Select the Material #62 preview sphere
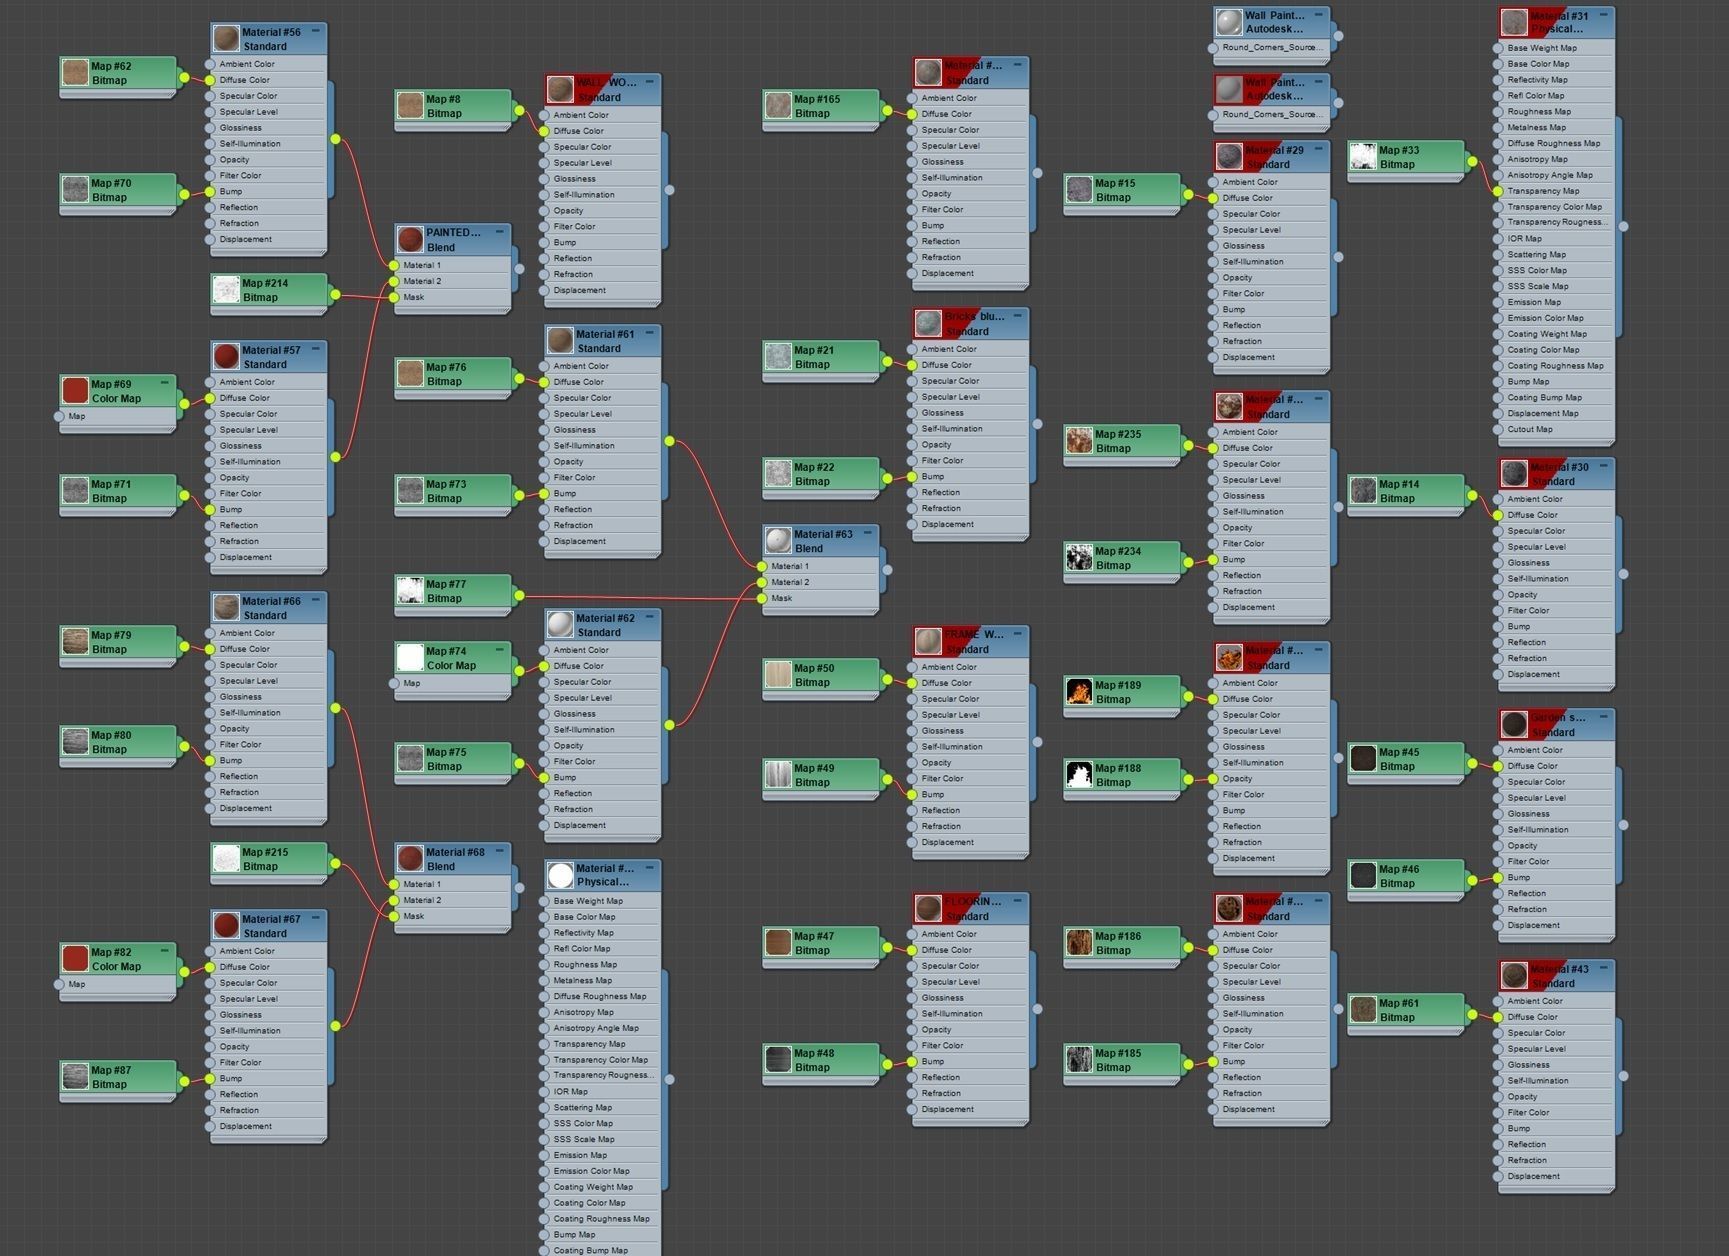Image resolution: width=1729 pixels, height=1256 pixels. click(x=560, y=625)
